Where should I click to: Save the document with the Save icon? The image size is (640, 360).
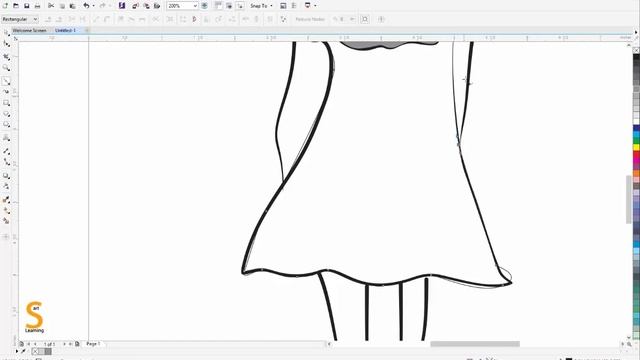(x=27, y=6)
